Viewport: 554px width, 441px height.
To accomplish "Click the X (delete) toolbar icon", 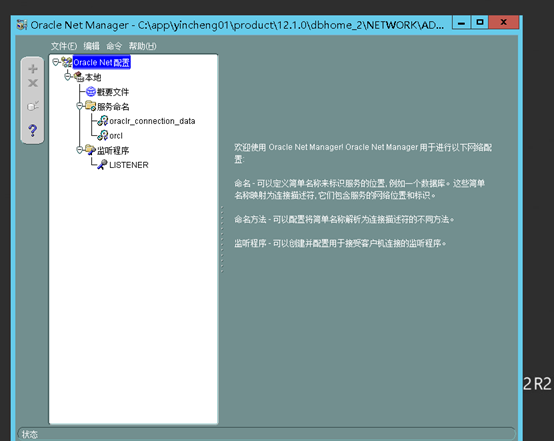I will tap(33, 83).
